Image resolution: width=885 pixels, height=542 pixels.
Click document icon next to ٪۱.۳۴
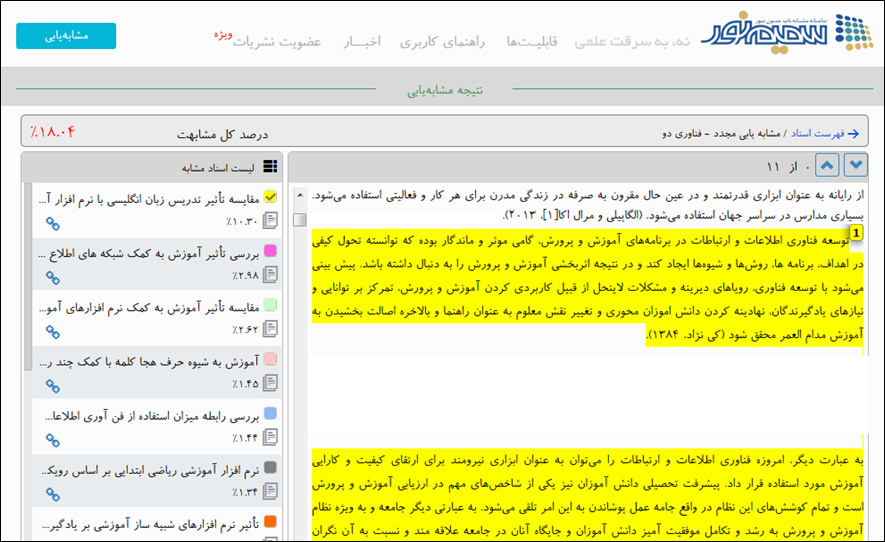(x=270, y=491)
